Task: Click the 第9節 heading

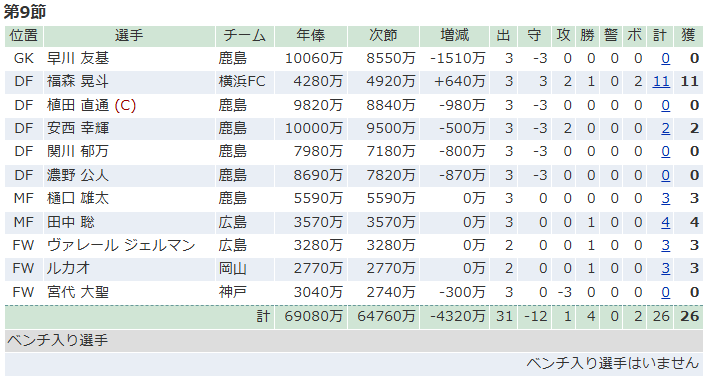Action: [25, 12]
